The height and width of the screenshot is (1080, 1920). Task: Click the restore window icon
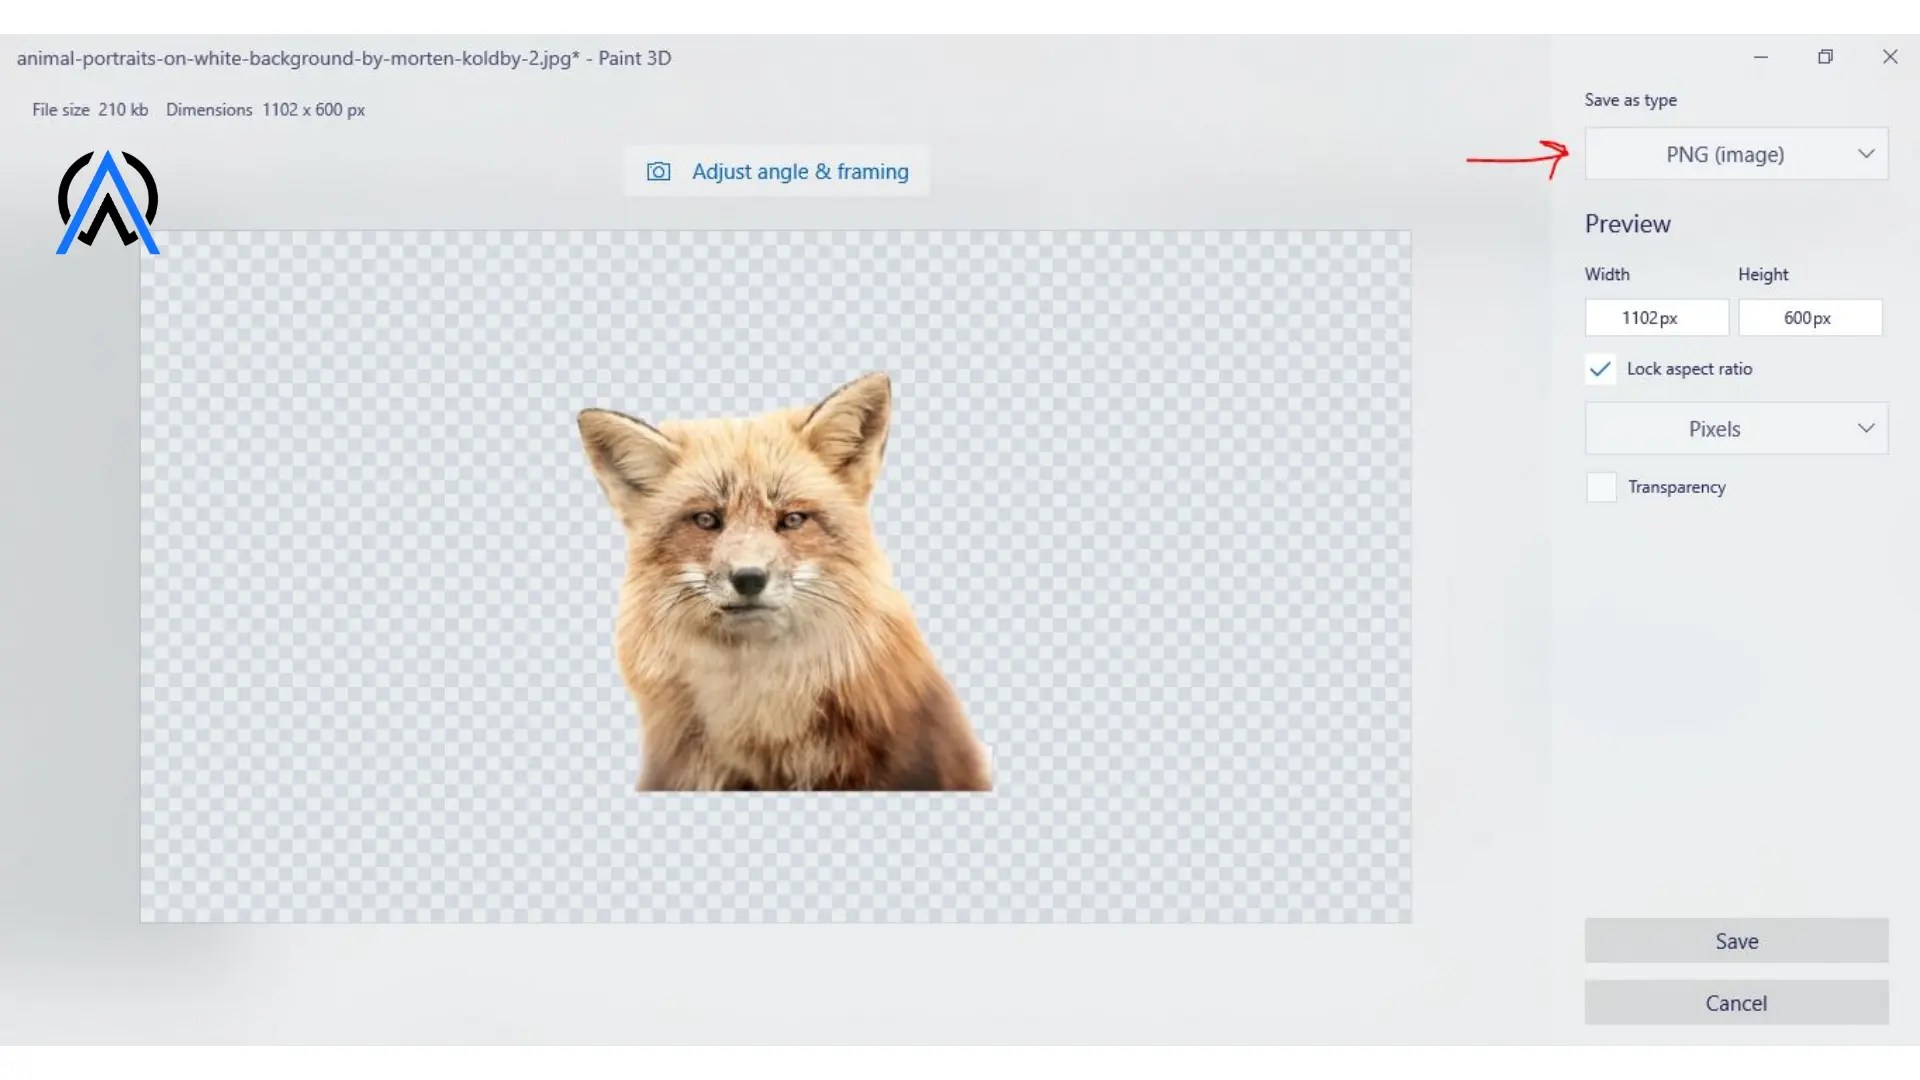click(x=1825, y=57)
